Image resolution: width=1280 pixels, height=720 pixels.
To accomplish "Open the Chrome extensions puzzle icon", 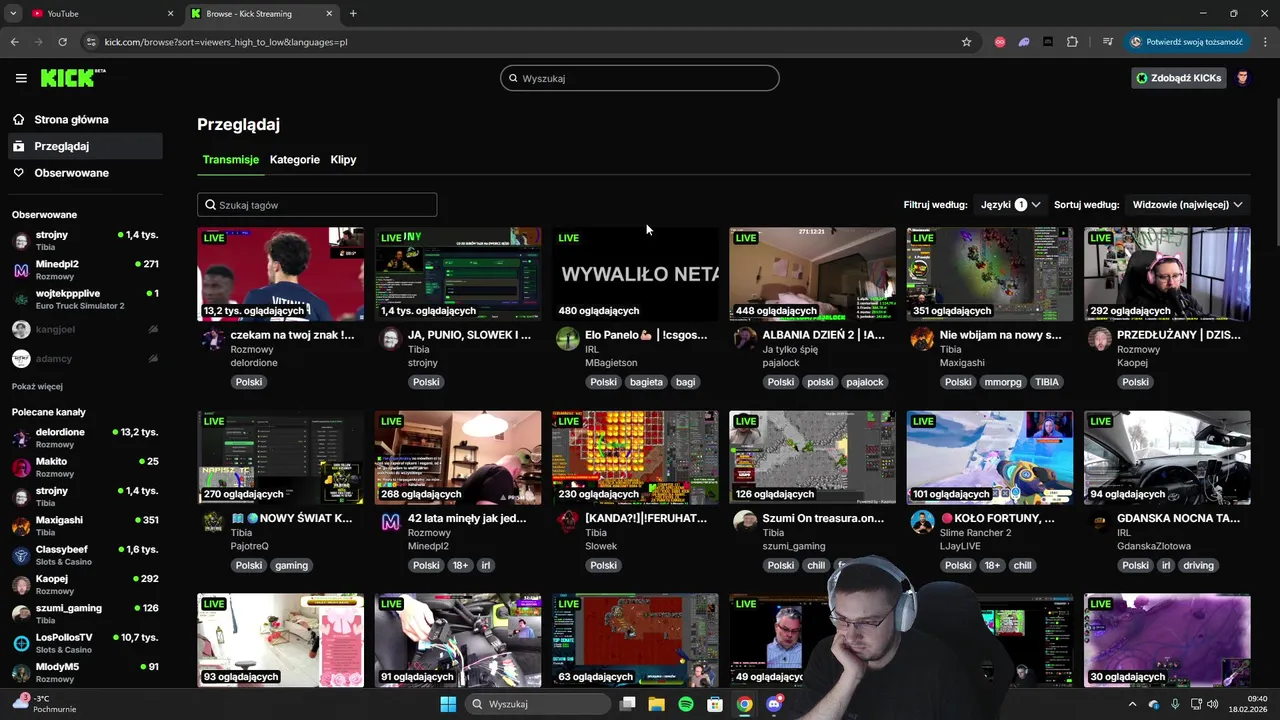I will 1072,42.
